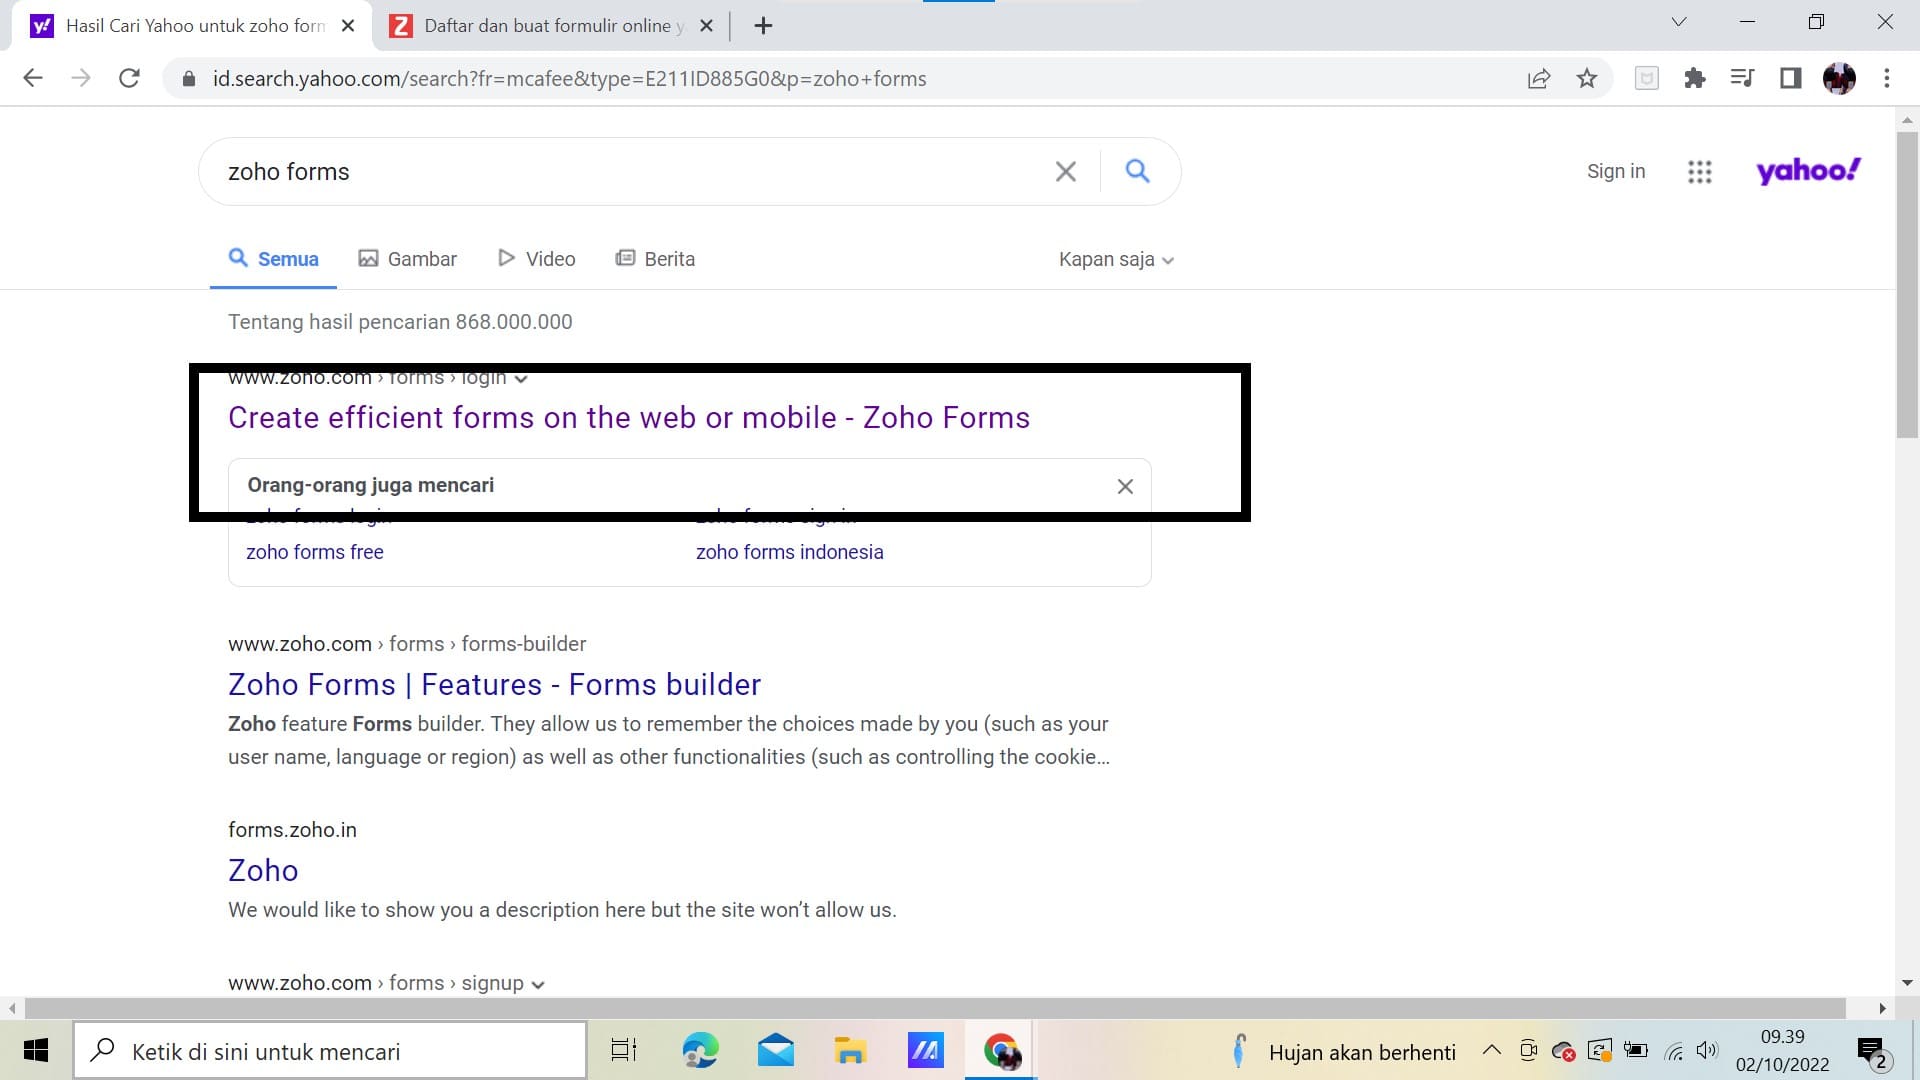The width and height of the screenshot is (1920, 1080).
Task: Click the Windows taskbar search box
Action: pos(330,1051)
